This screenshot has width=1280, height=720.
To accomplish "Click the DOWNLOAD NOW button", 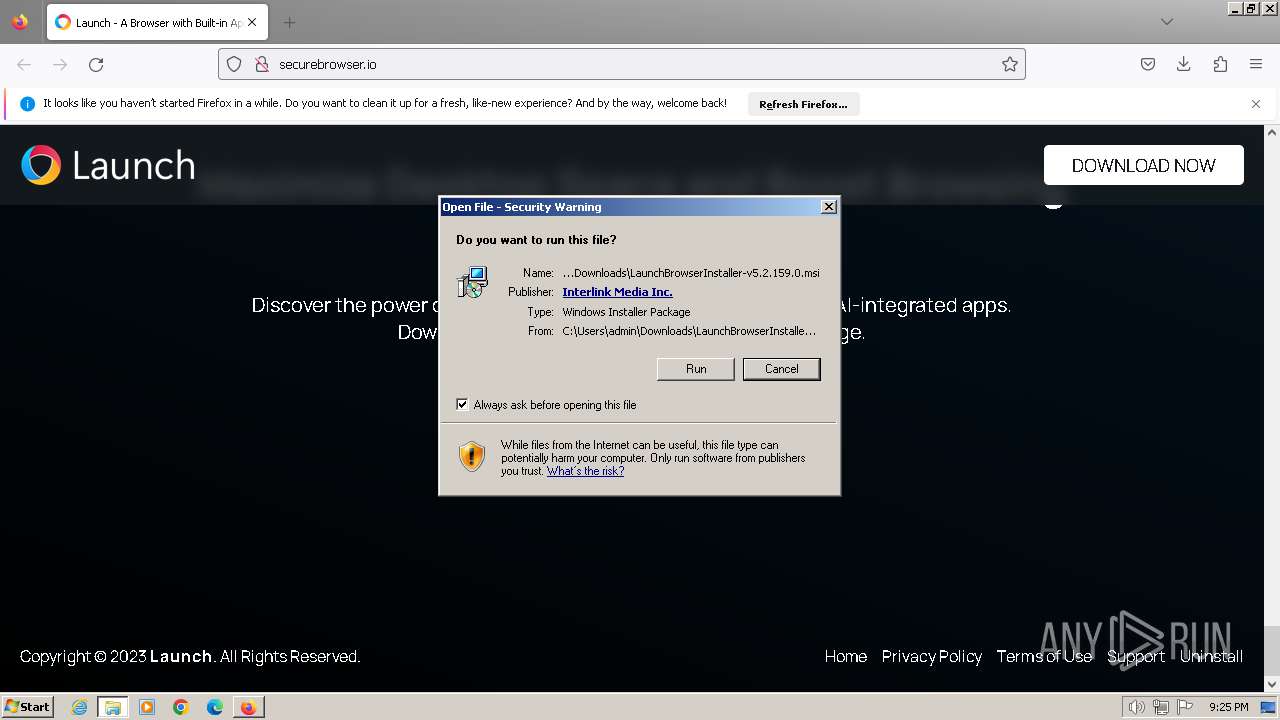I will coord(1144,165).
